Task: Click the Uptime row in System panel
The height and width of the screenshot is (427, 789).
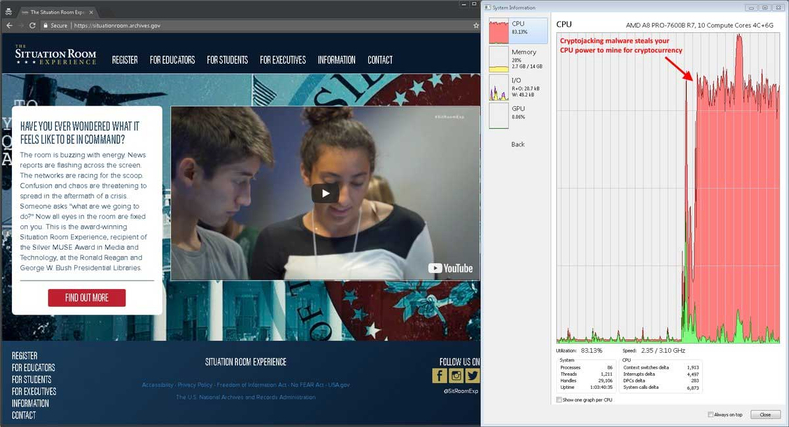Action: click(x=586, y=387)
